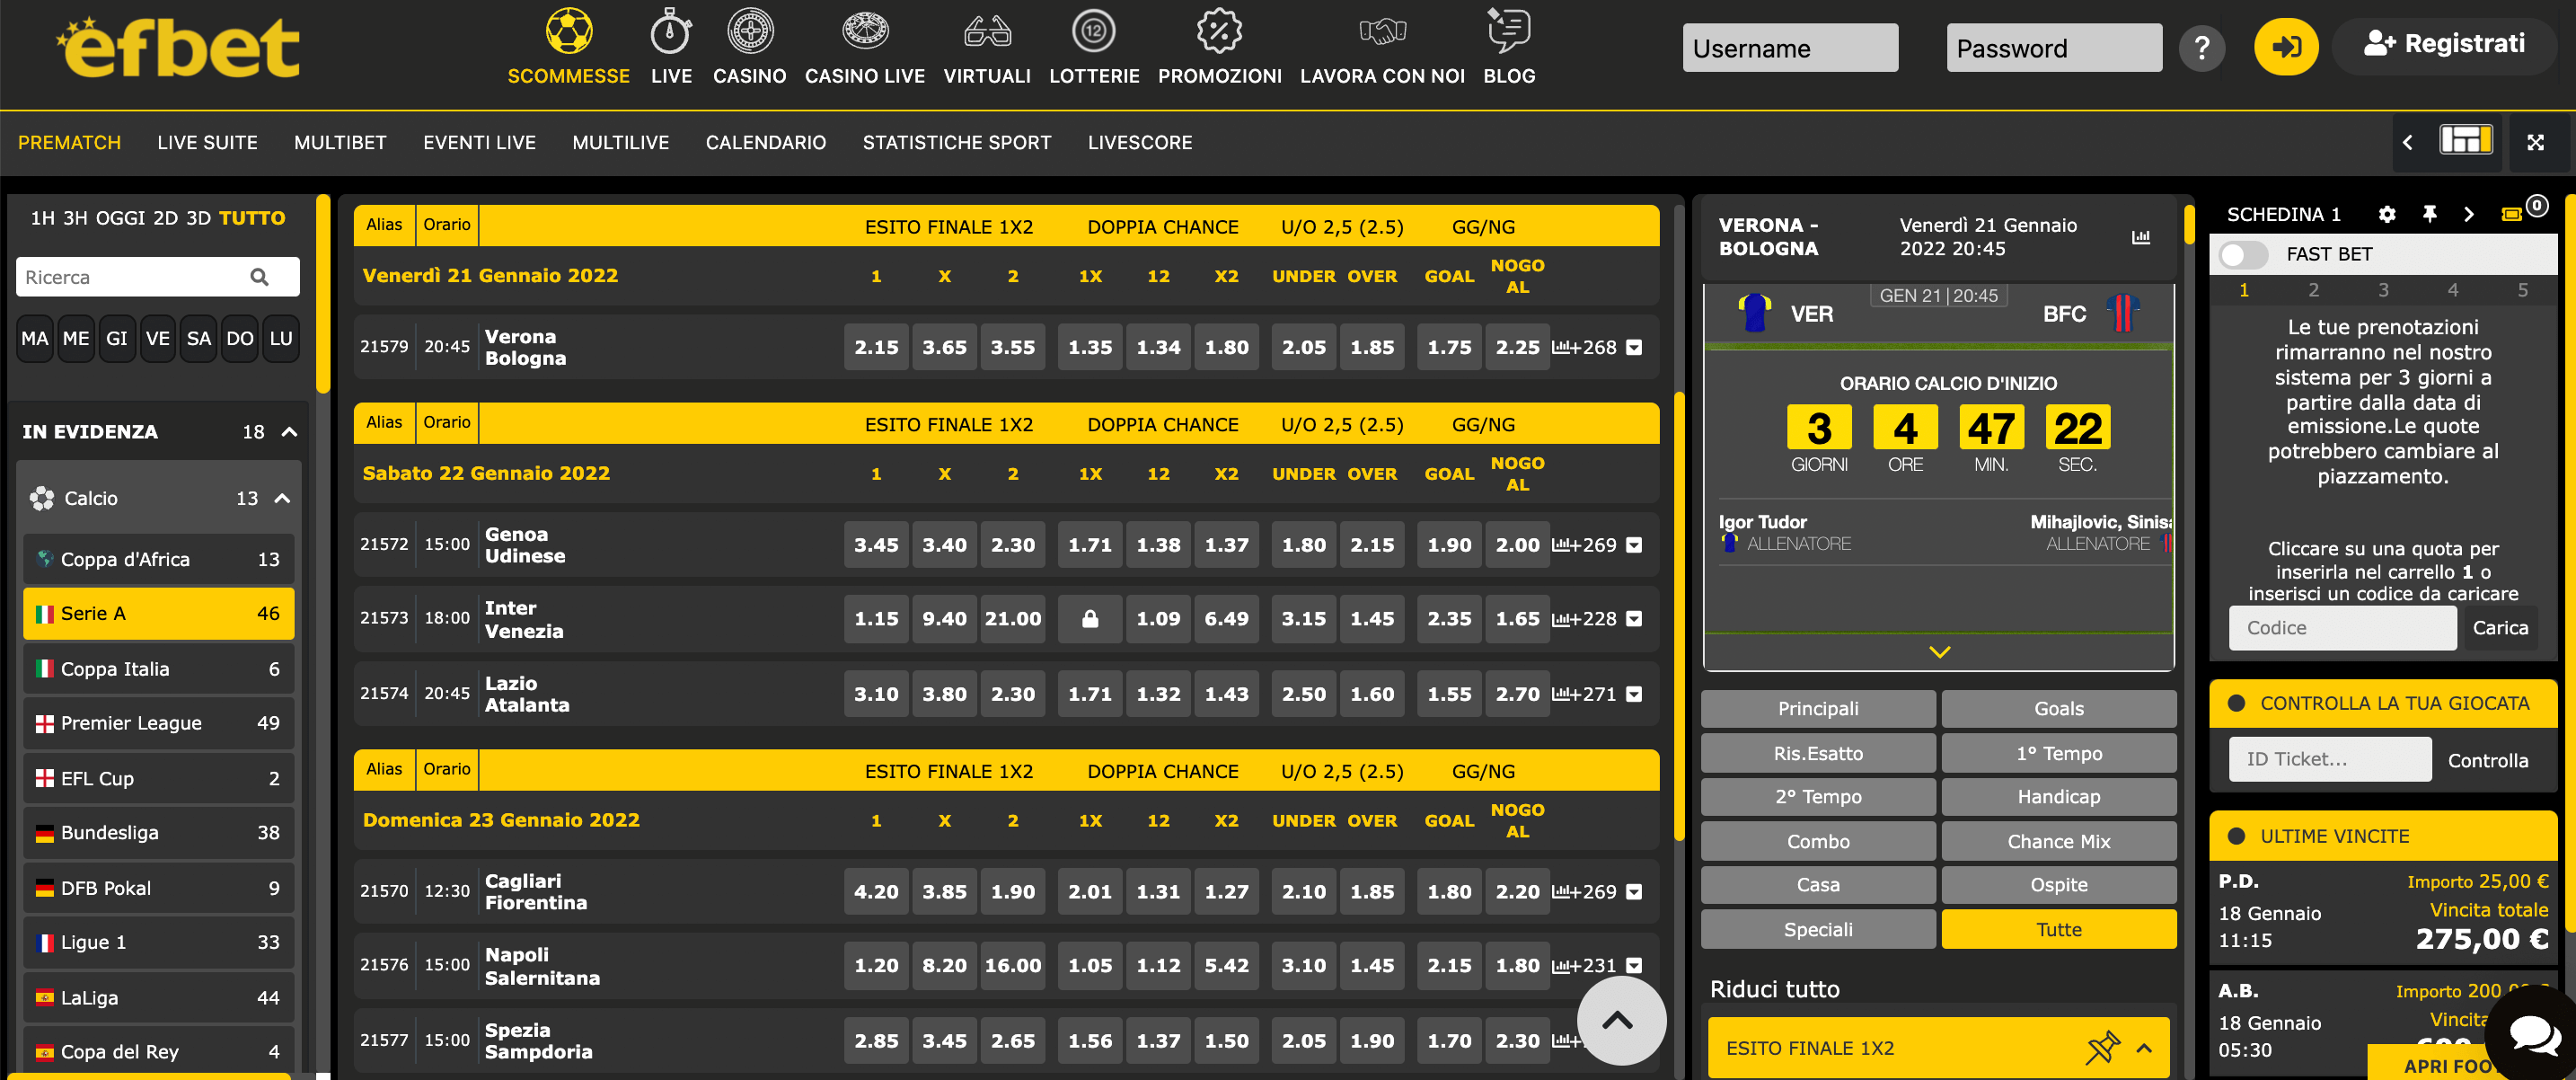
Task: Switch to the Multibet tab
Action: [x=340, y=143]
